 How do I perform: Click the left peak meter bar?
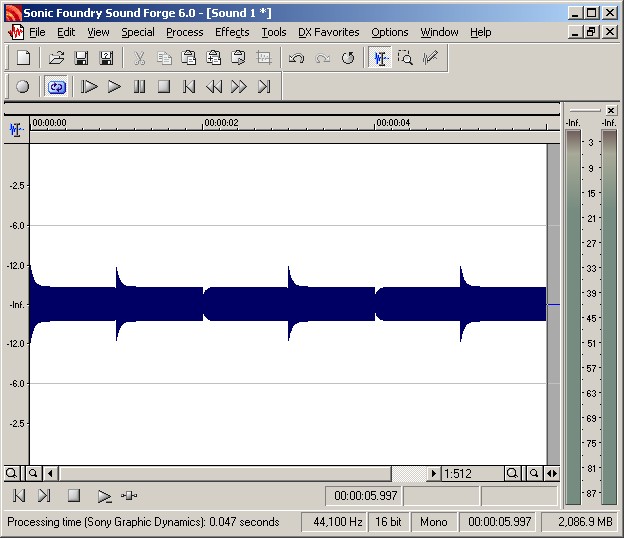pyautogui.click(x=573, y=317)
